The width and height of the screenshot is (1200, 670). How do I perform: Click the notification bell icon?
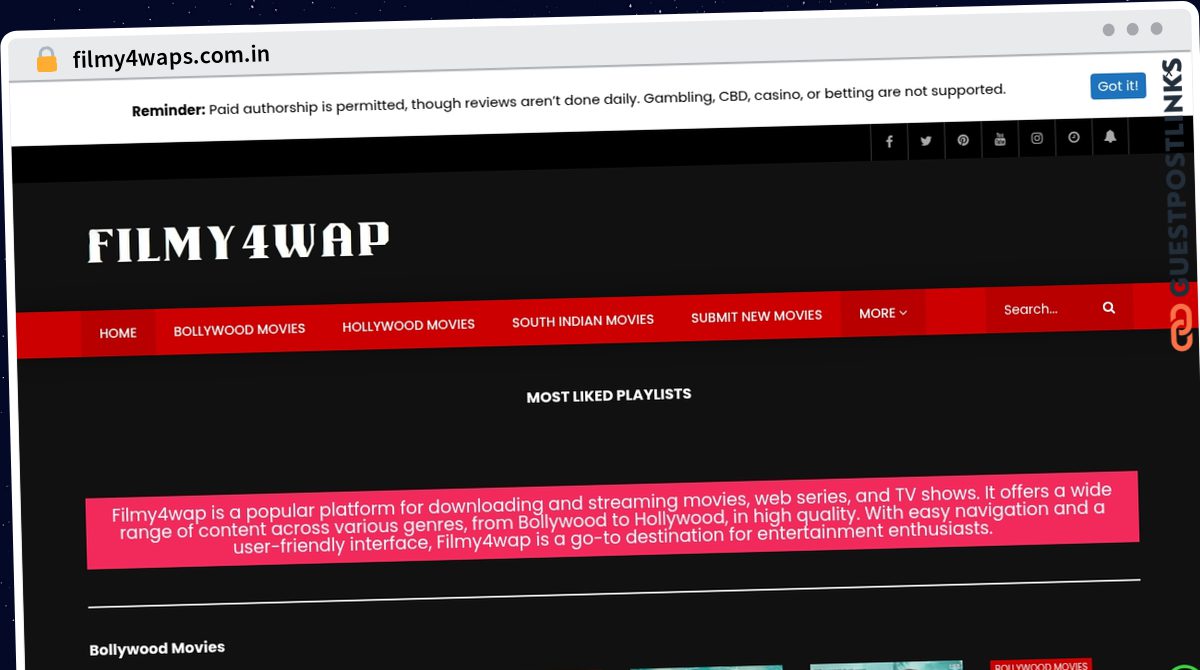[1110, 136]
